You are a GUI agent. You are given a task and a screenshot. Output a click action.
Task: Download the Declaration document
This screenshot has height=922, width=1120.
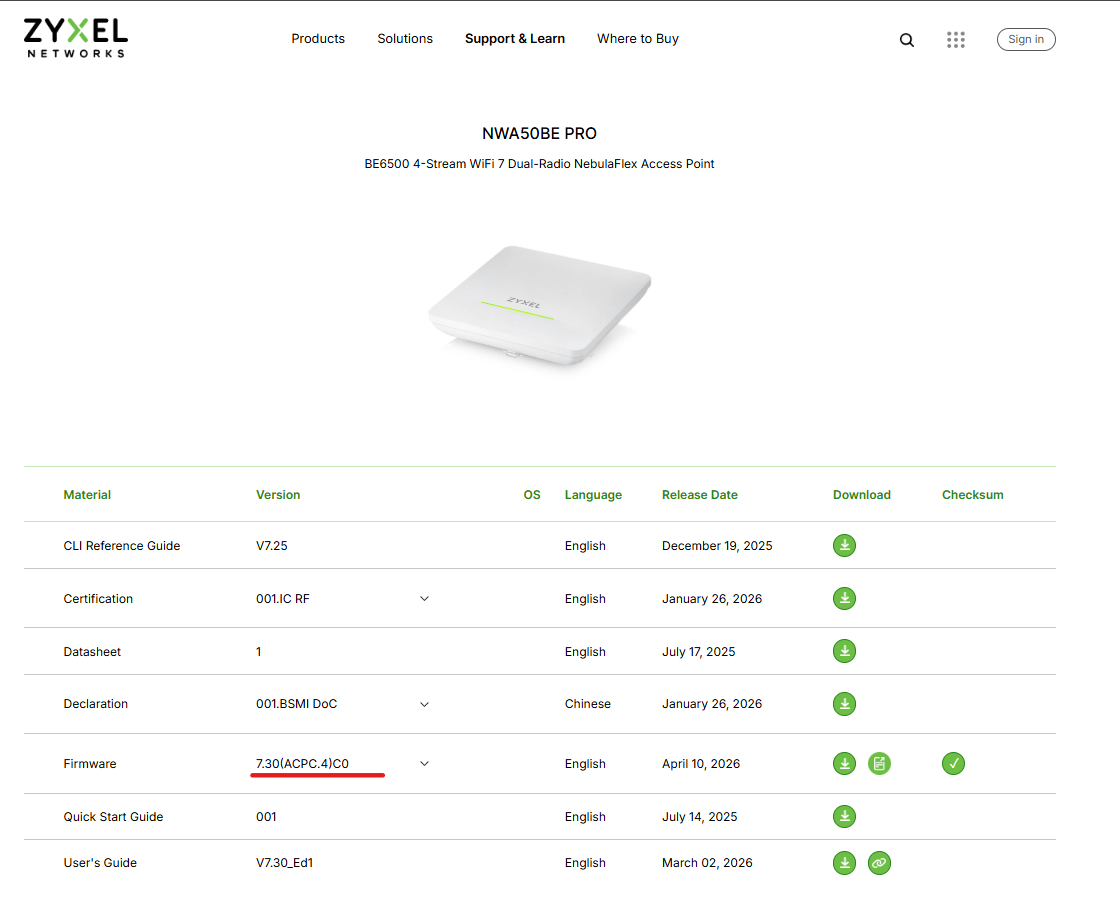tap(844, 704)
